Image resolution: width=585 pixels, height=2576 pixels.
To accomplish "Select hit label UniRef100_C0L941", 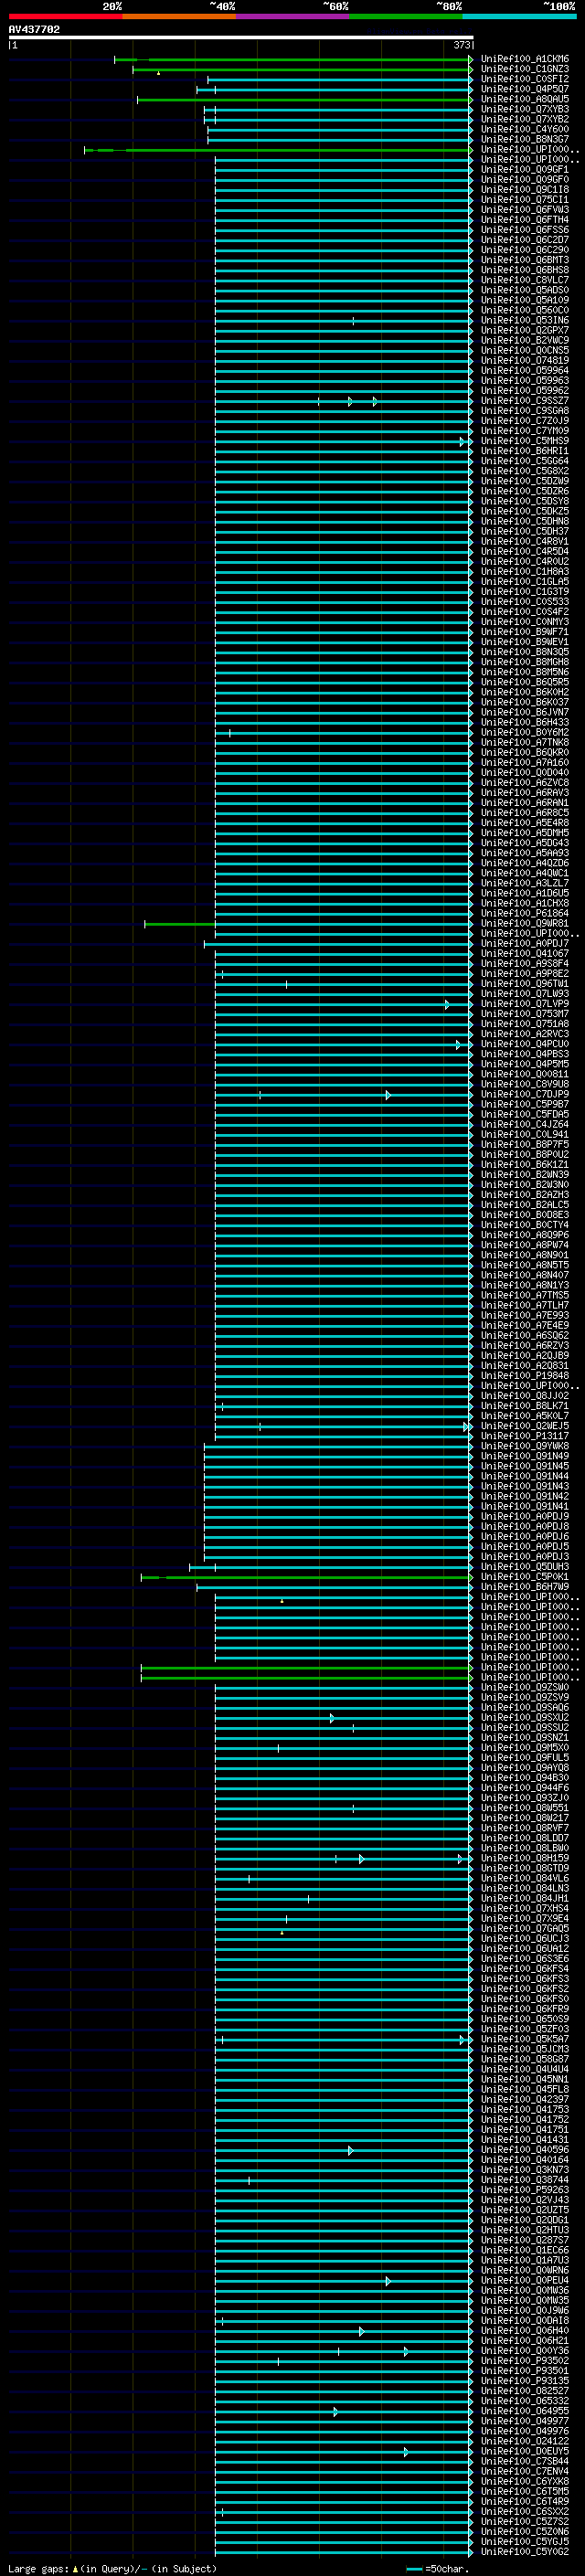I will tap(525, 1134).
